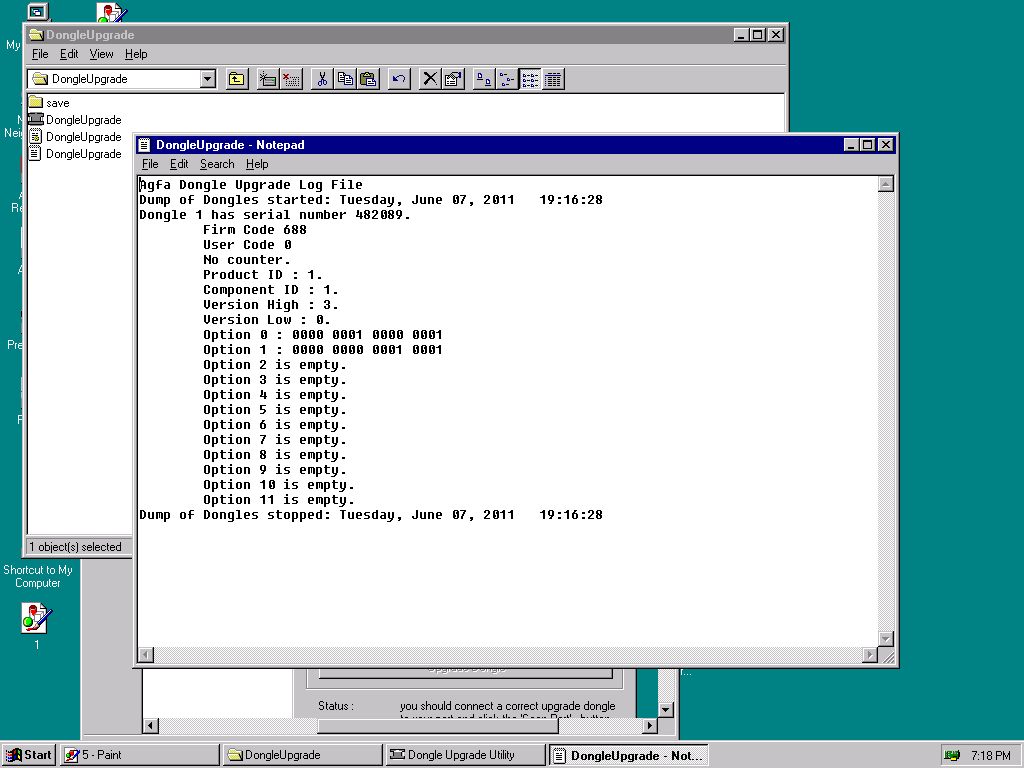Click the 'User Code 0' line
The height and width of the screenshot is (768, 1024).
point(248,245)
